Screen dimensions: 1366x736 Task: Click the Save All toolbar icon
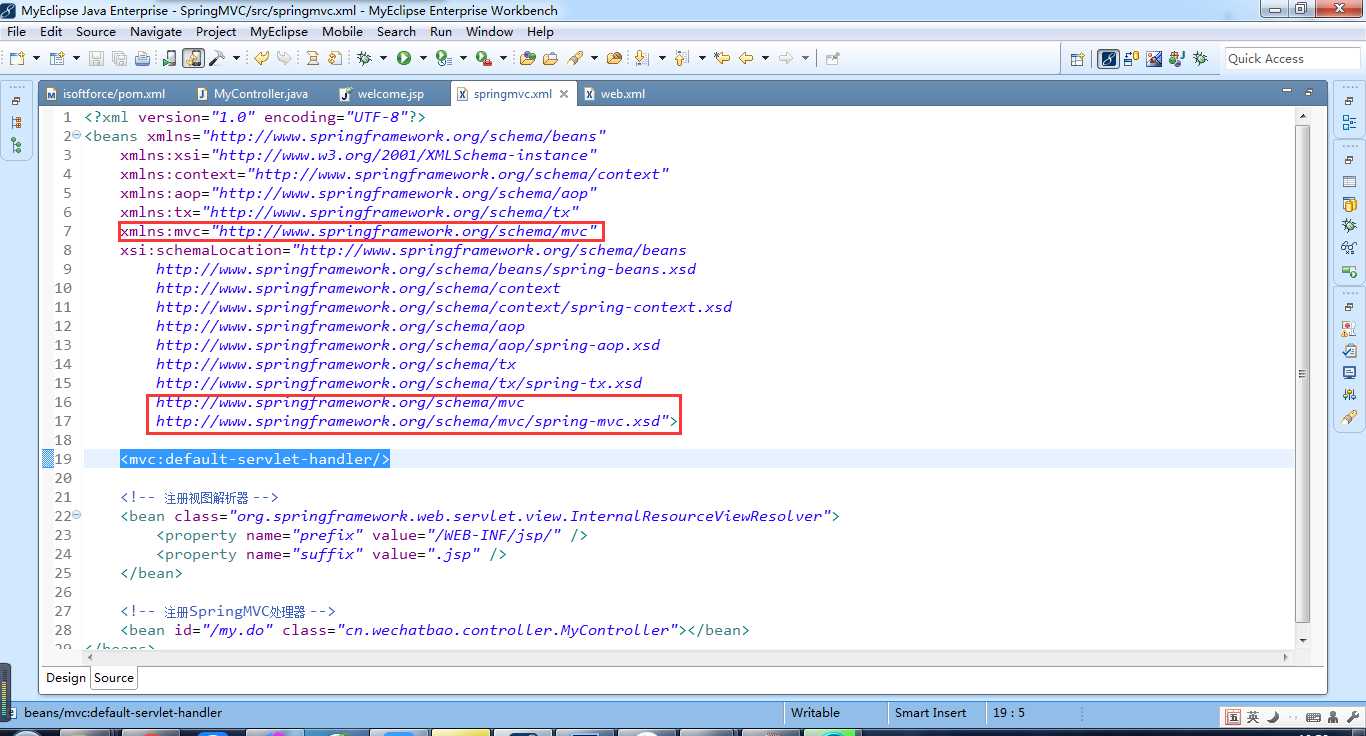coord(119,58)
